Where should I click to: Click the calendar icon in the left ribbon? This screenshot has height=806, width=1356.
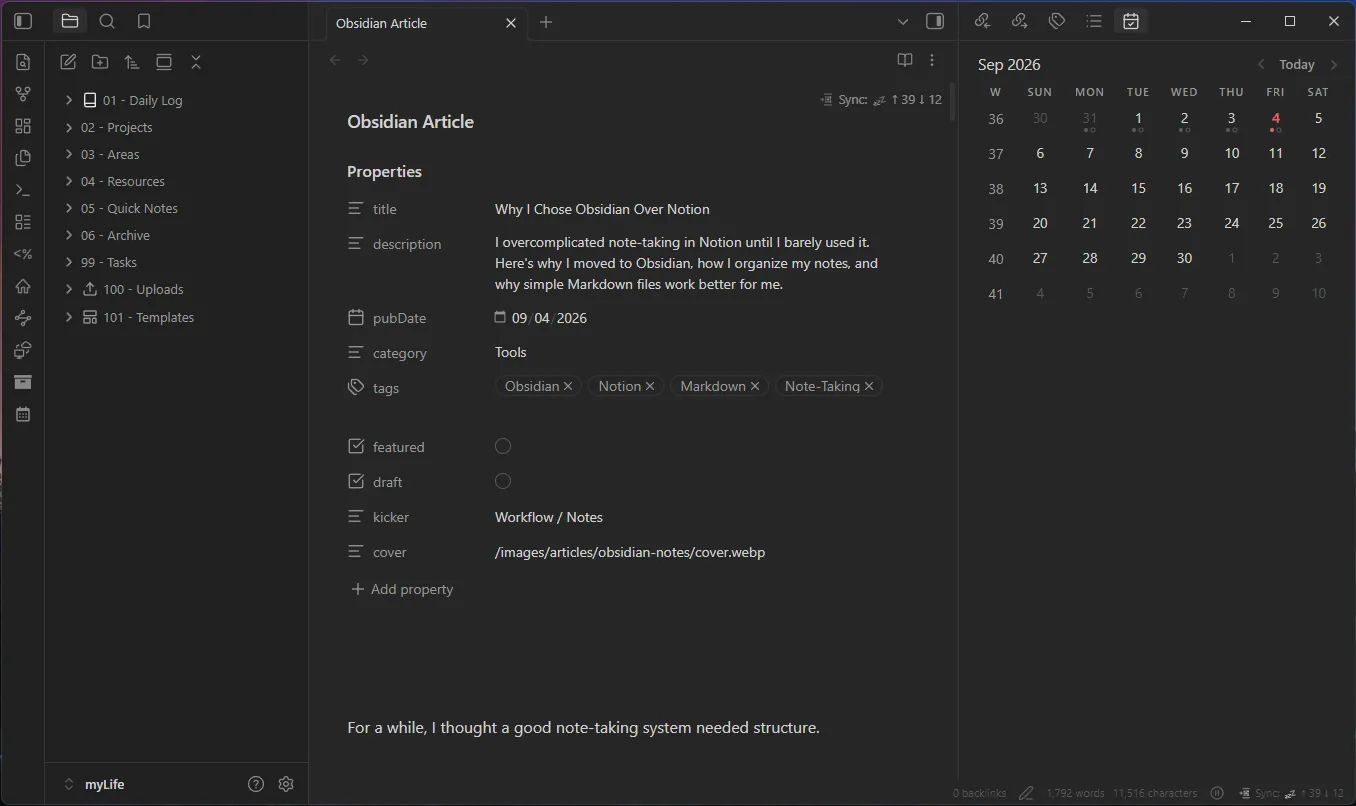click(23, 414)
